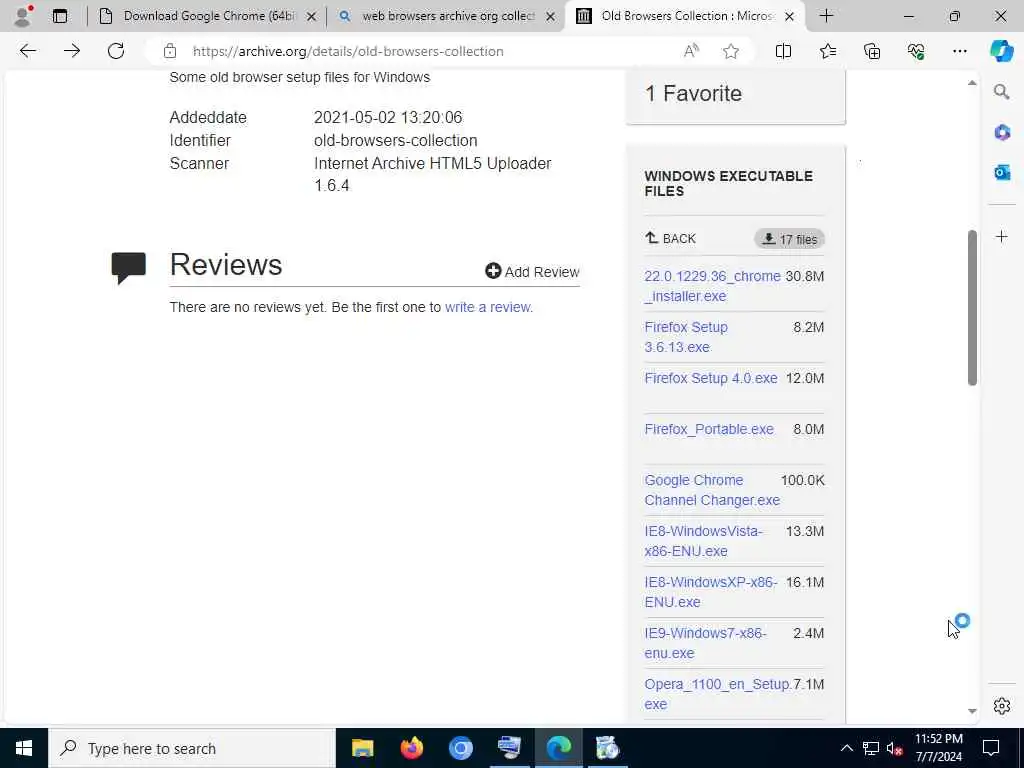Download Google Chrome Channel Changer.exe
Viewport: 1024px width, 768px height.
coord(712,490)
